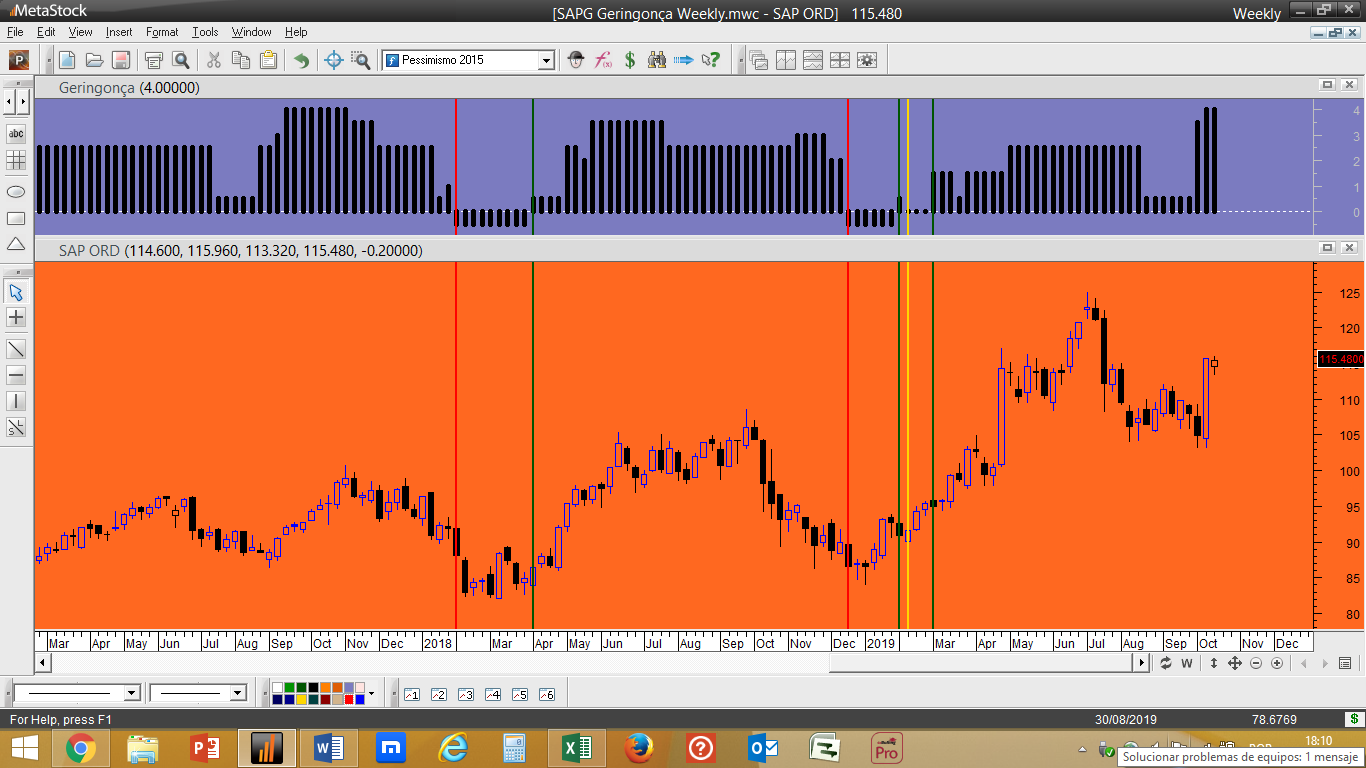Click the green dollar sign toolbar icon
Viewport: 1366px width, 768px height.
click(x=630, y=60)
